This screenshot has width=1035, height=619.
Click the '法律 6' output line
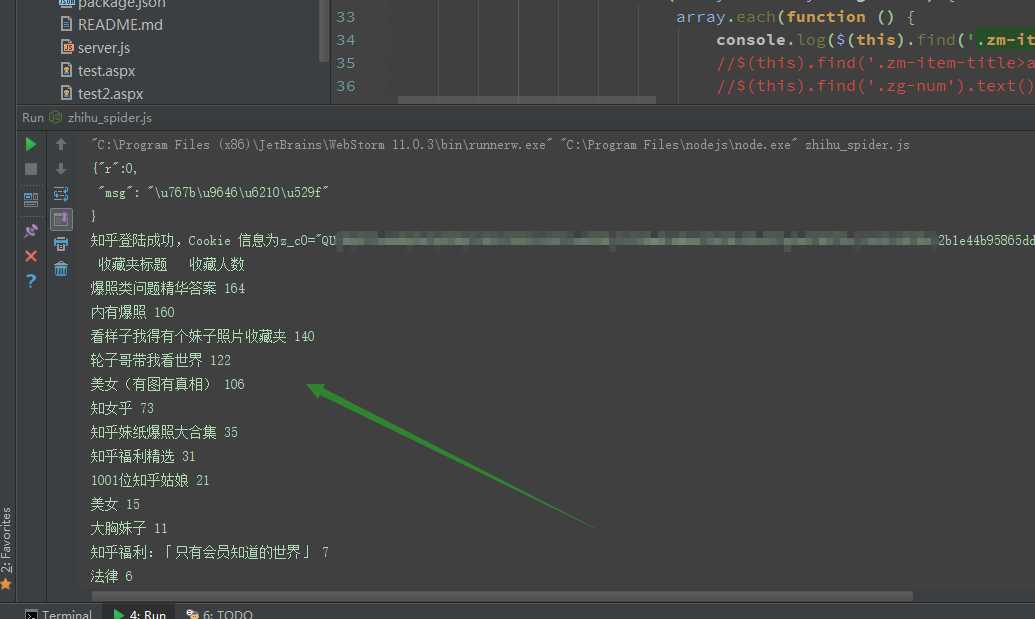pyautogui.click(x=112, y=576)
